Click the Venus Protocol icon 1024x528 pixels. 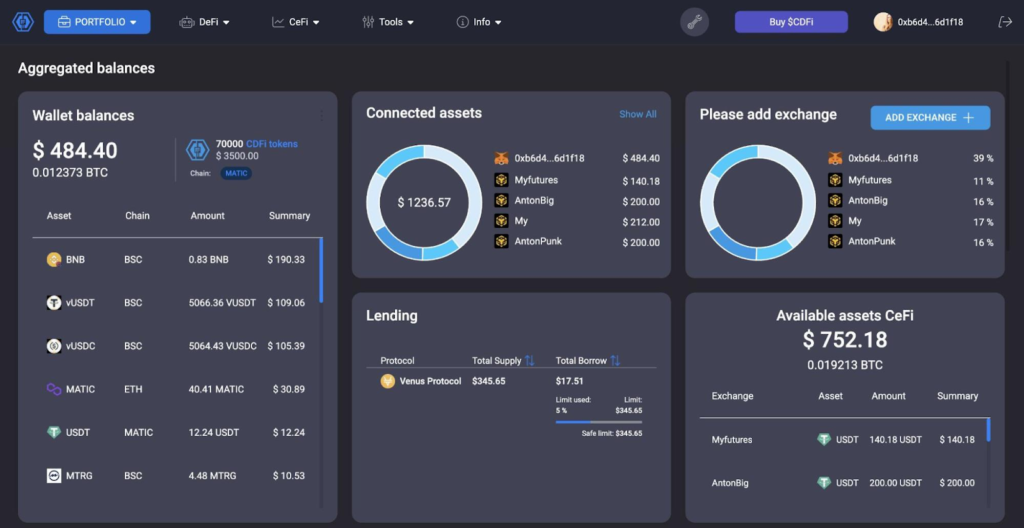pyautogui.click(x=388, y=381)
